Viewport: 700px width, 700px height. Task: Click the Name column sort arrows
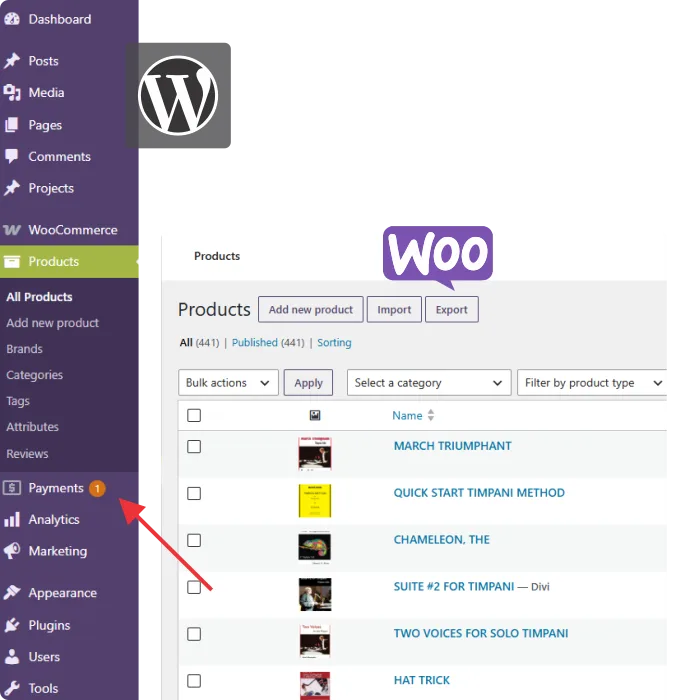pyautogui.click(x=431, y=415)
